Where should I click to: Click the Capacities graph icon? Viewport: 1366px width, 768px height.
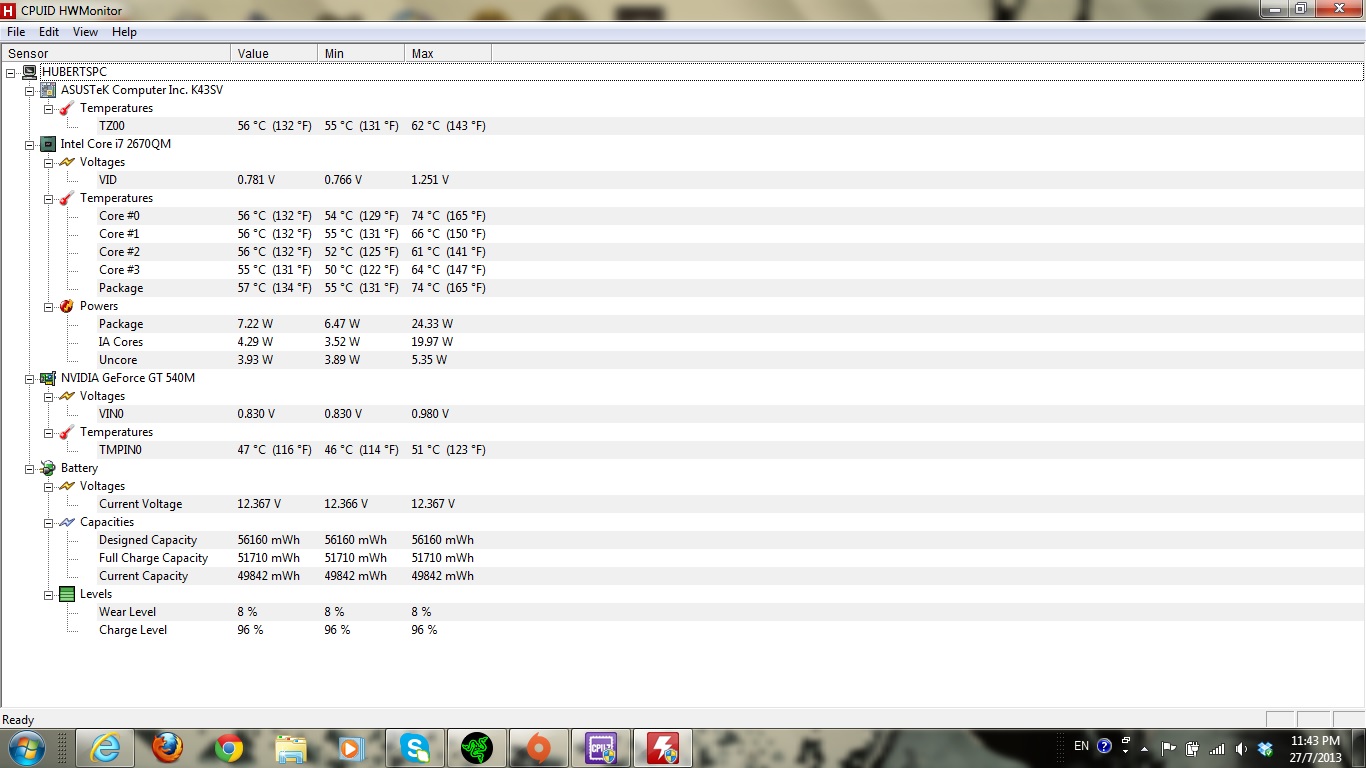pos(67,522)
